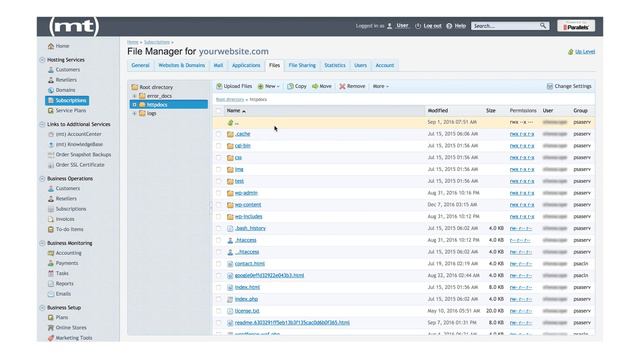Expand the httpdocs tree node
Screen dimensions: 640x360
click(x=134, y=105)
